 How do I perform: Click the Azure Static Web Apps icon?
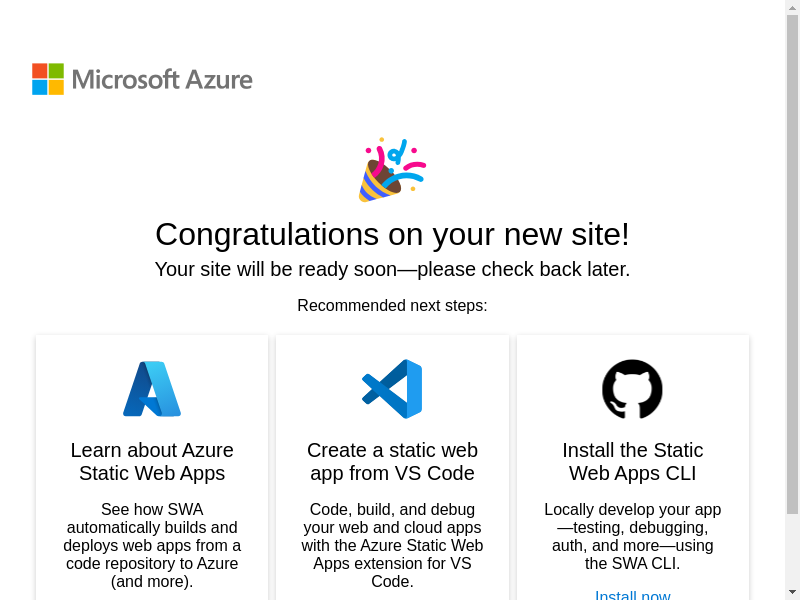(x=152, y=389)
